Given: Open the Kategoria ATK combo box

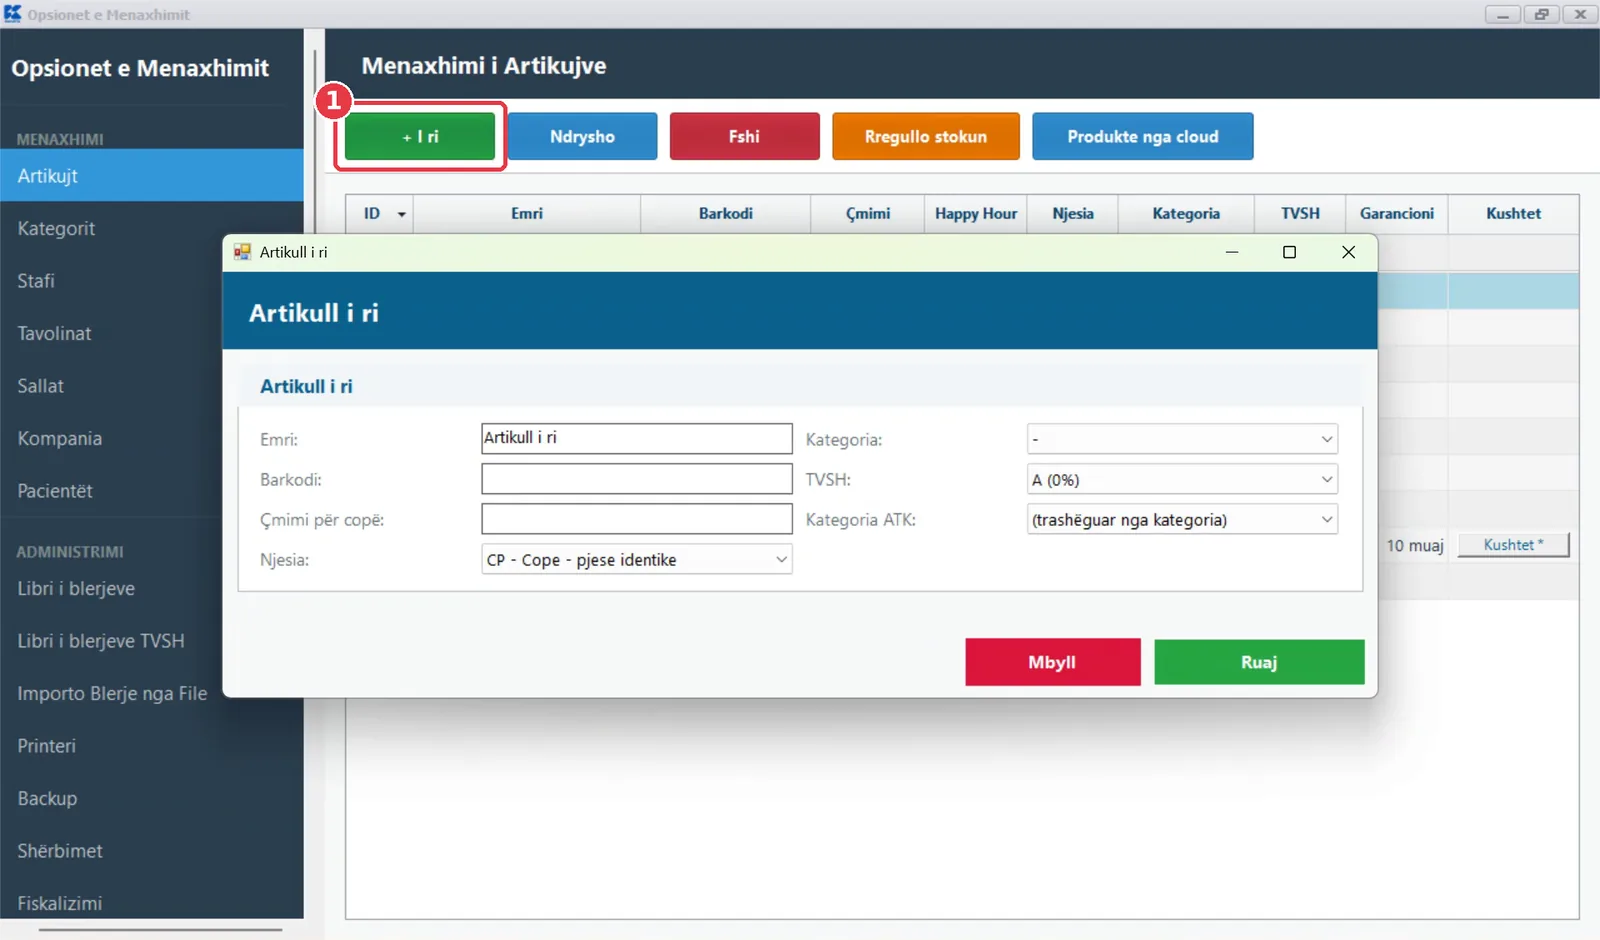Looking at the screenshot, I should coord(1182,519).
